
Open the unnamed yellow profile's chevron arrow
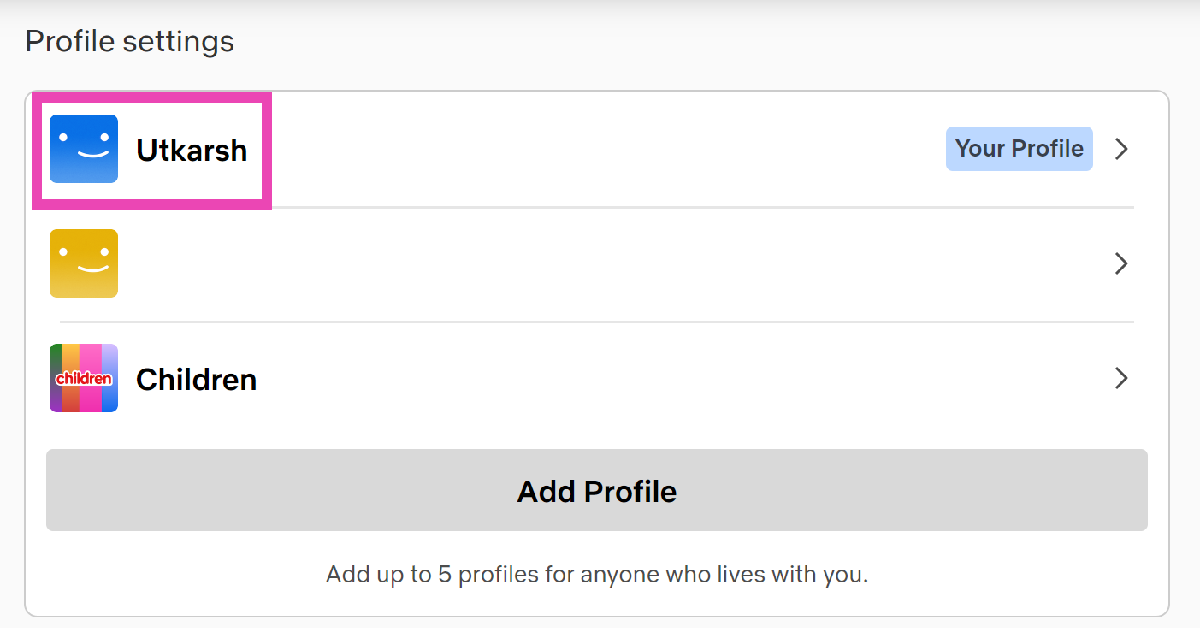click(x=1122, y=264)
